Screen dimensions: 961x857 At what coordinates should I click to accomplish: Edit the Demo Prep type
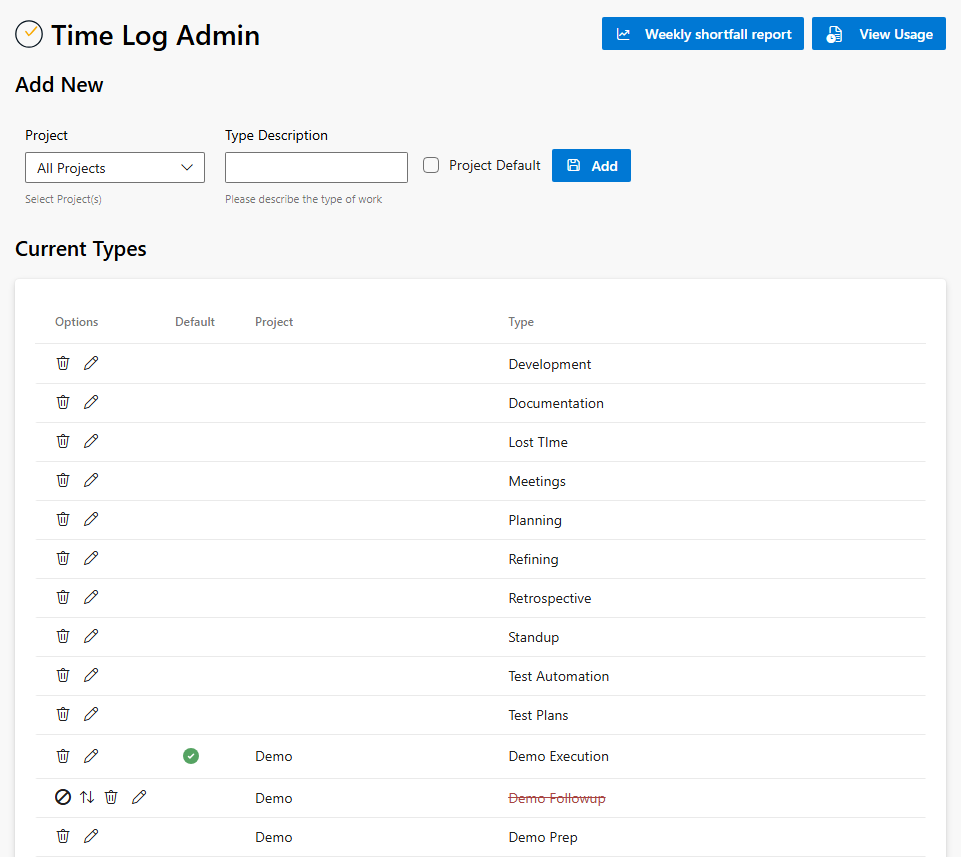[x=91, y=836]
